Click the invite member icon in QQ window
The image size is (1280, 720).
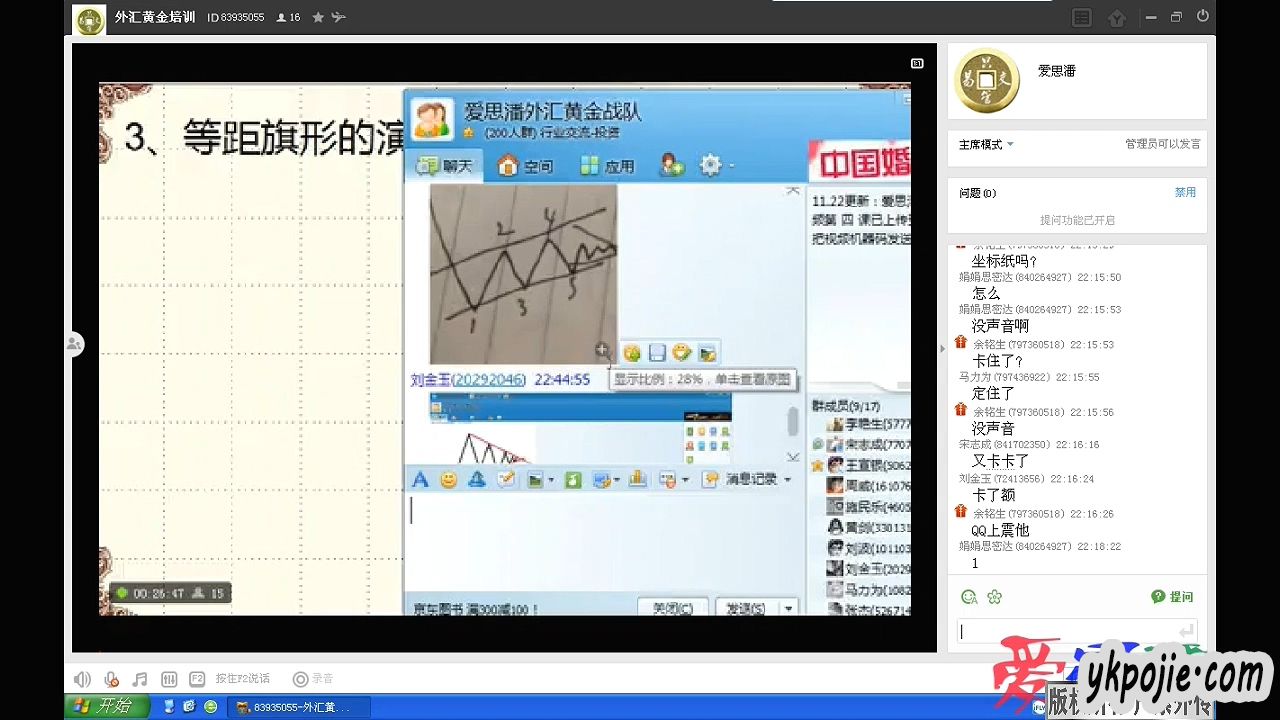(672, 165)
